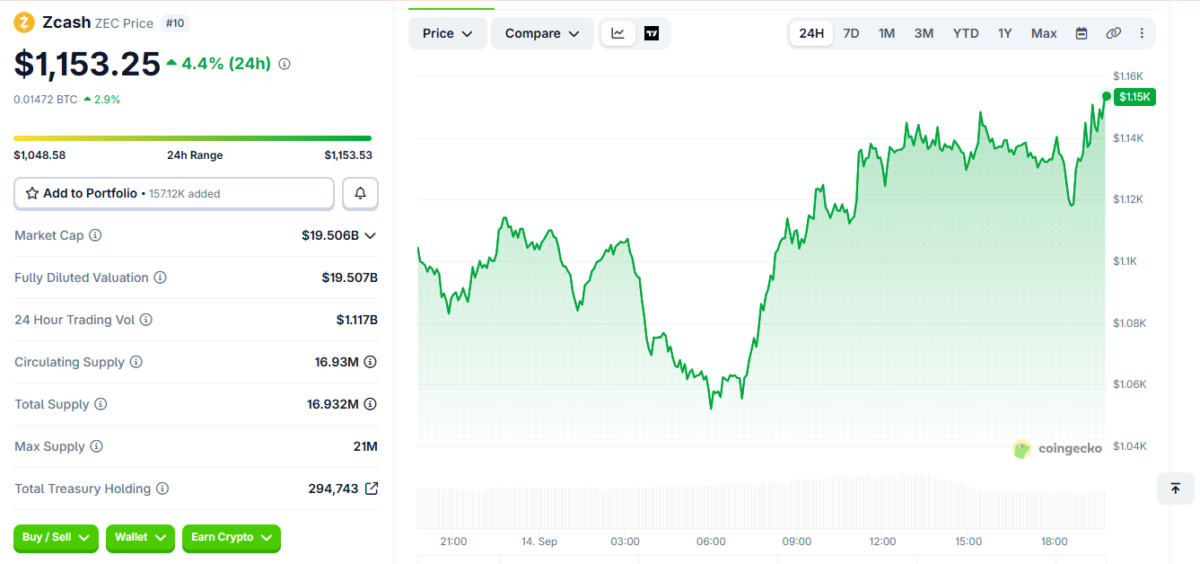Click the $1,153.25 price text

tap(87, 63)
